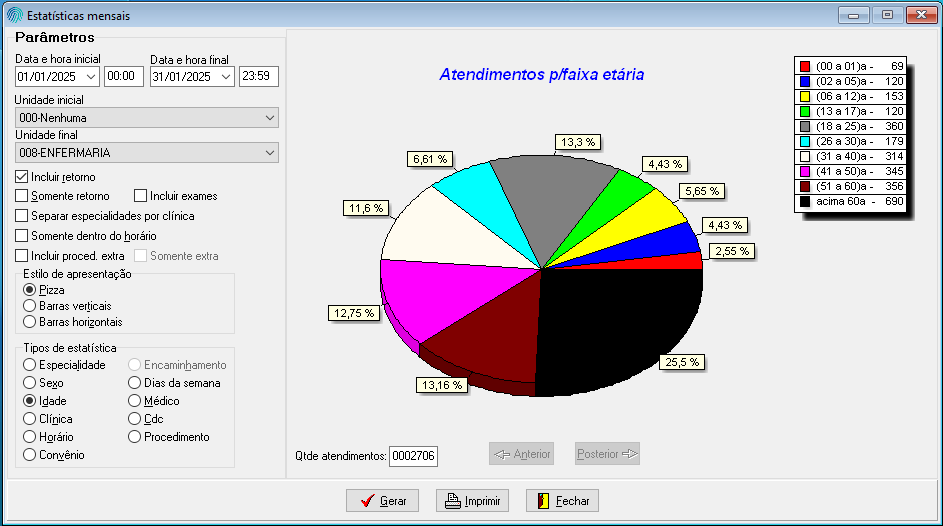Viewport: 943px width, 526px height.
Task: Expand the Unidade inicial dropdown
Action: click(269, 118)
